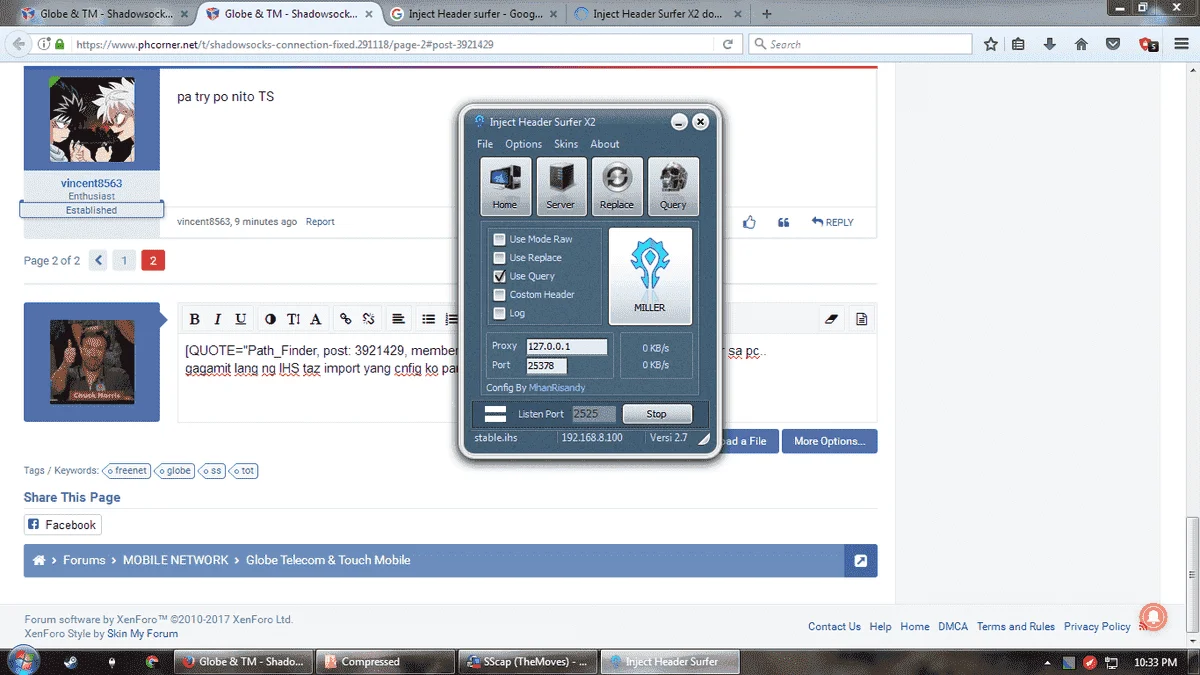This screenshot has height=675, width=1200.
Task: Switch editor to BB code mode icon
Action: coord(861,319)
